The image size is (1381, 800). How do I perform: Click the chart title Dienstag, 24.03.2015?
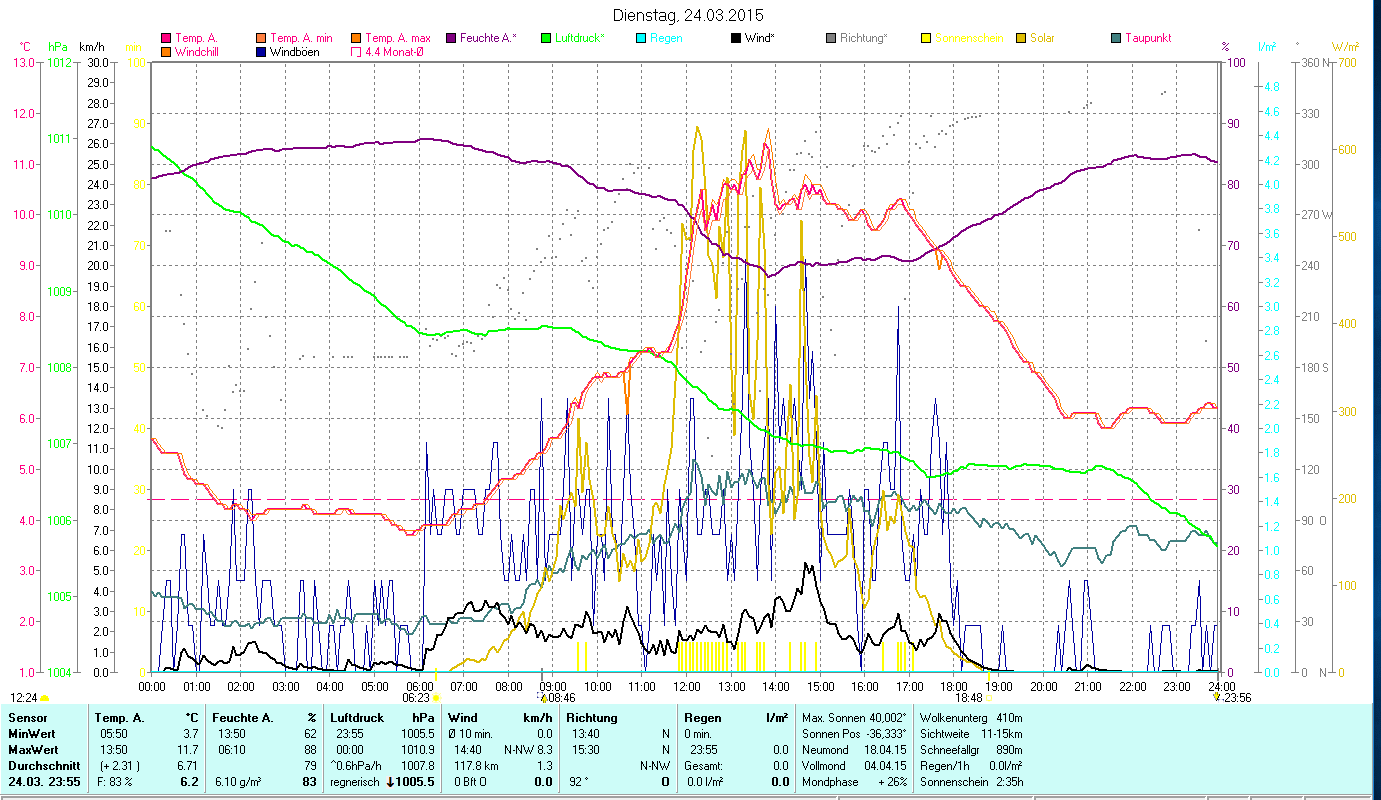[687, 16]
